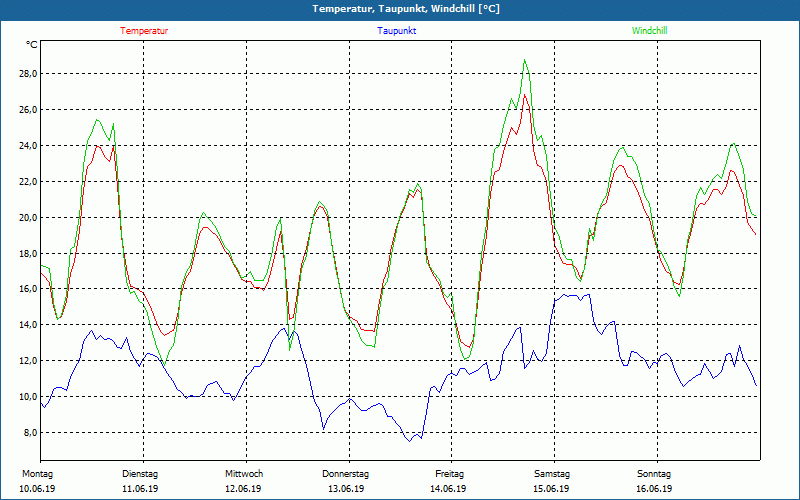Select the 26,0 y-axis value

coord(28,110)
